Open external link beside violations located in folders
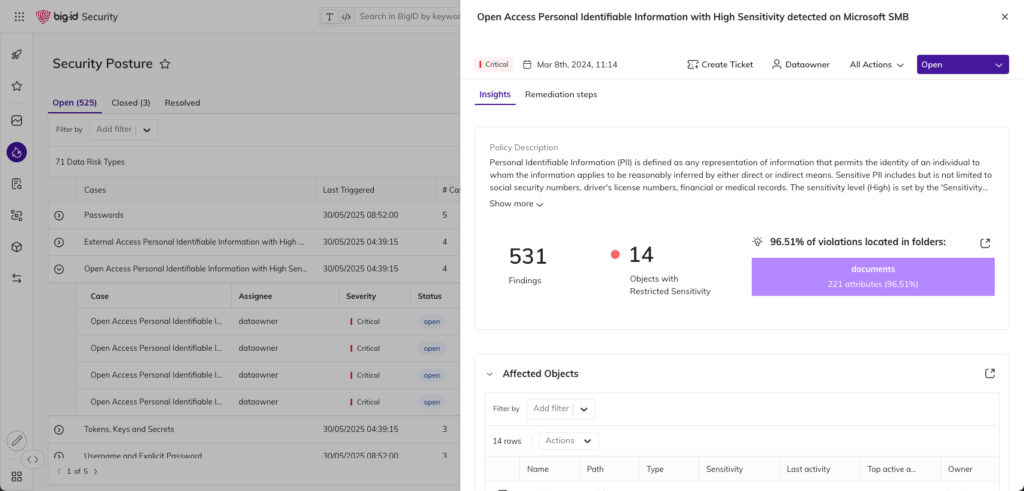Screen dimensions: 1024x491 [x=985, y=243]
